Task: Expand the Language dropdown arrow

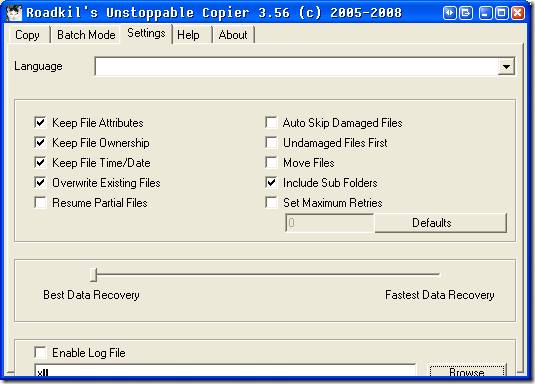Action: point(506,67)
